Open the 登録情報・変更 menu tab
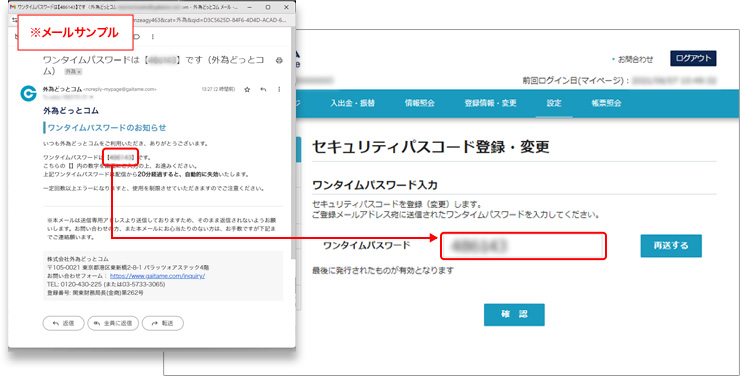Image resolution: width=740 pixels, height=376 pixels. tap(490, 103)
